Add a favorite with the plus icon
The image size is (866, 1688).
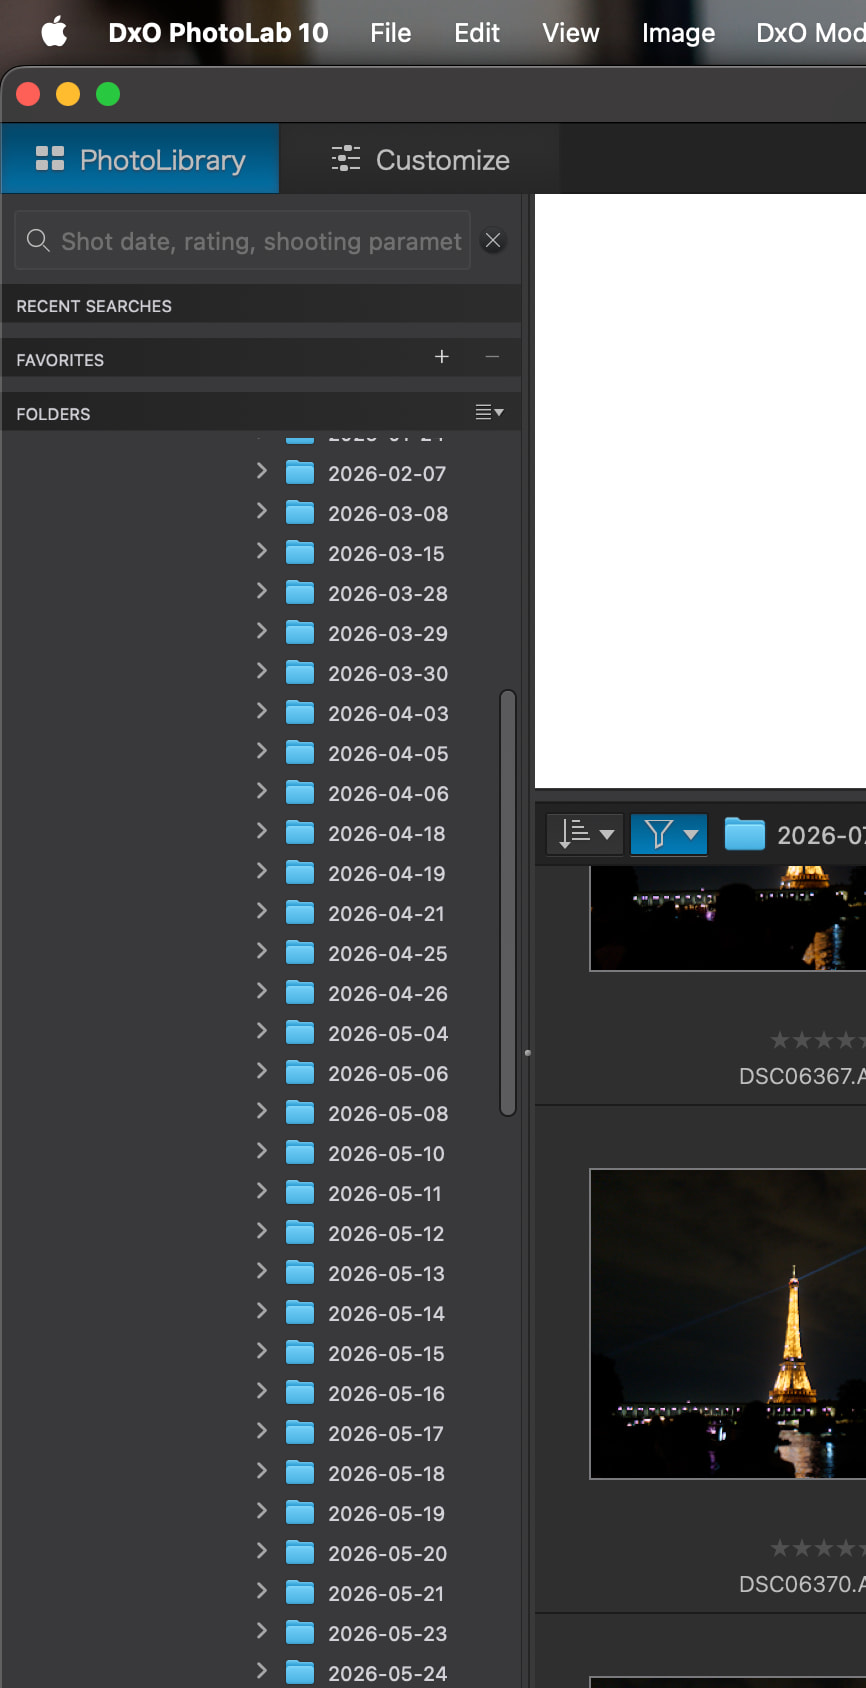pyautogui.click(x=442, y=357)
